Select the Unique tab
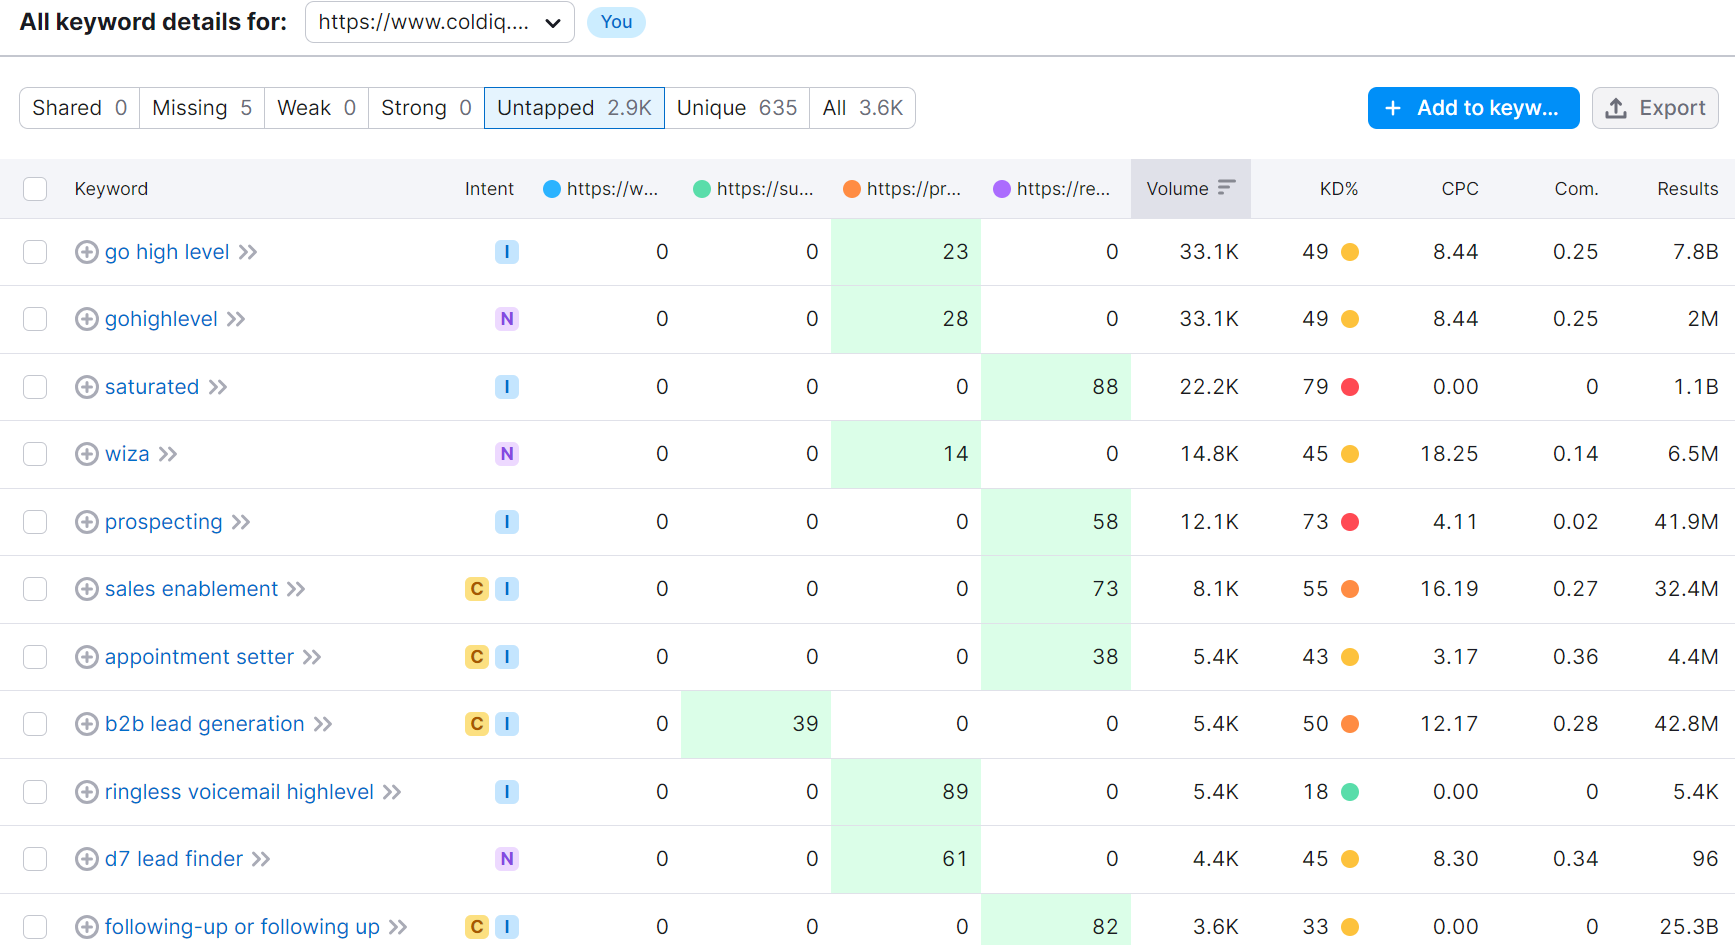Screen dimensions: 1735x945 [x=737, y=108]
